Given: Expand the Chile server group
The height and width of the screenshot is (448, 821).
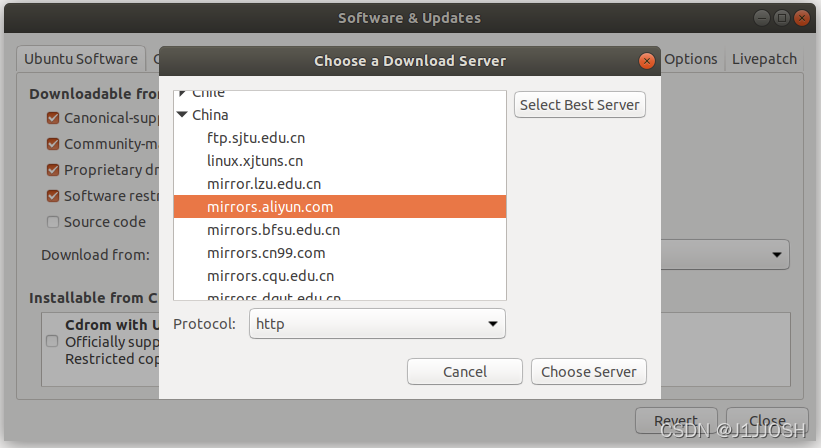Looking at the screenshot, I should [x=182, y=93].
